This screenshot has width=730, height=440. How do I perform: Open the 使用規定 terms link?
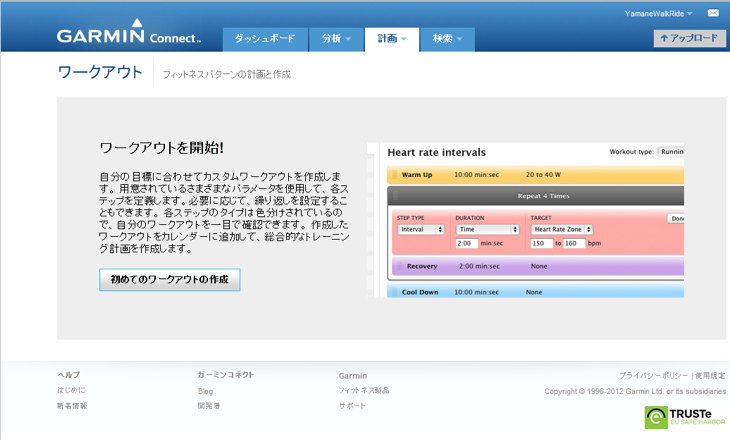(710, 375)
